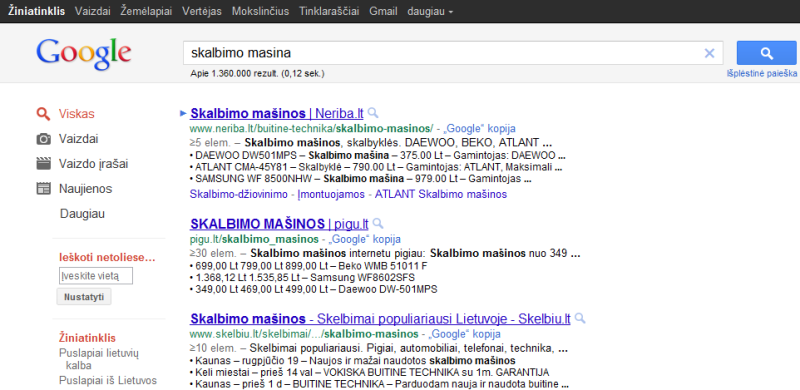Open the ATLANT Skalbimo mašinos sitelink

441,194
